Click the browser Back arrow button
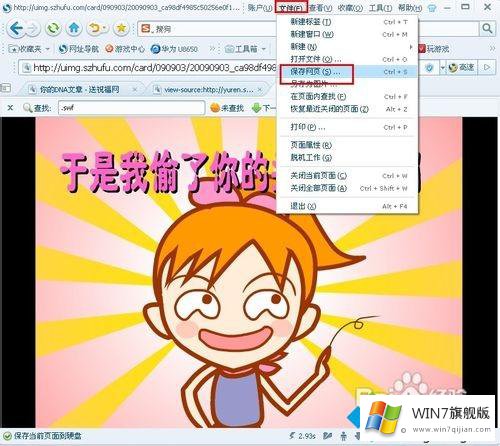The width and height of the screenshot is (500, 446). point(16,28)
